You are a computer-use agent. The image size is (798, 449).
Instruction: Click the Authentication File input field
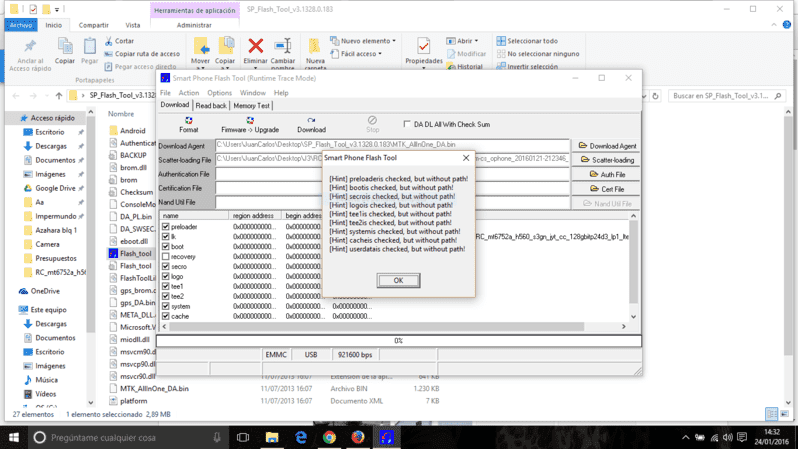[392, 174]
